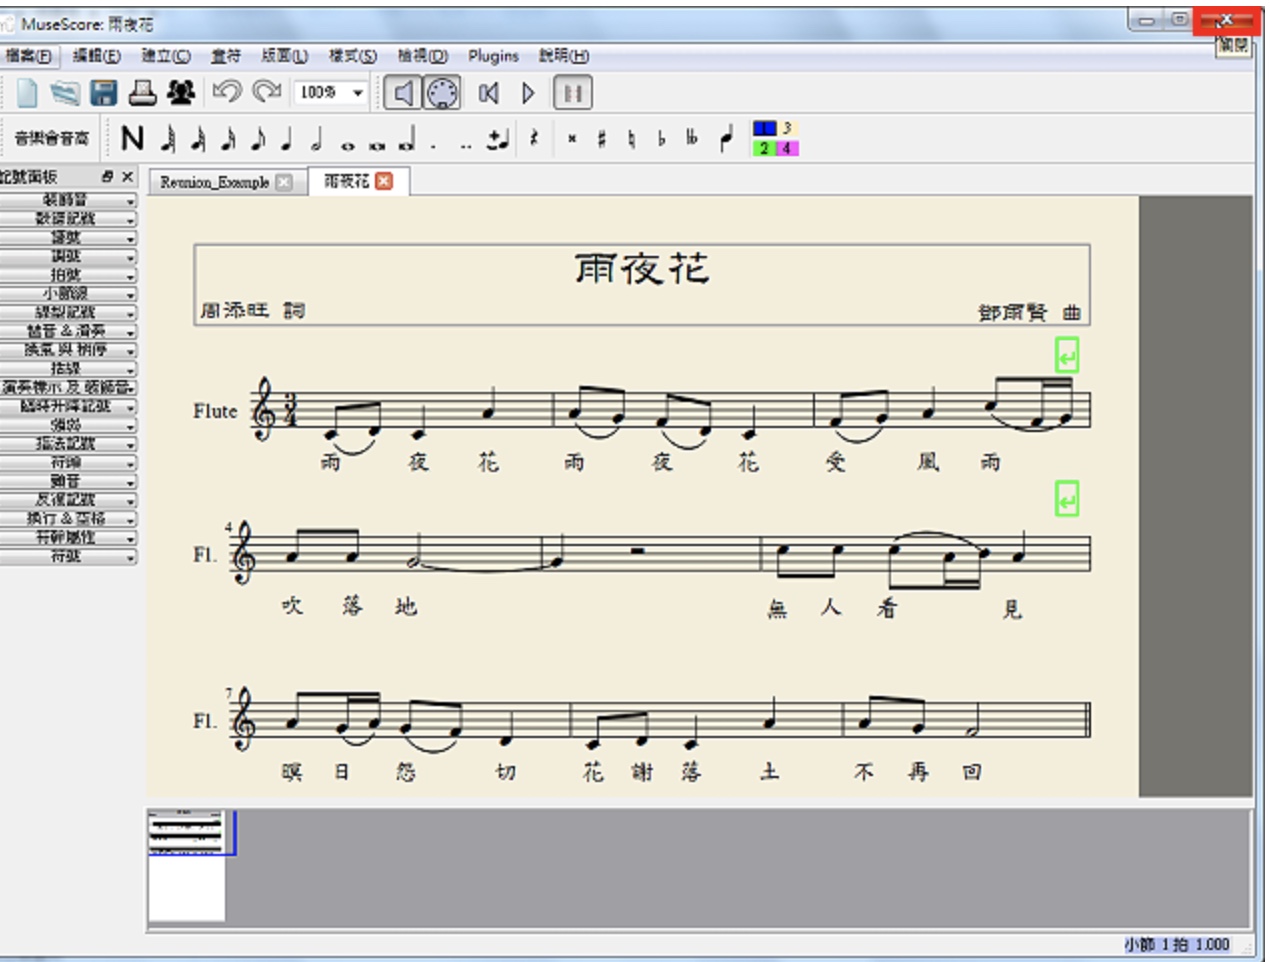Save the score with the floppy disk icon
1270x962 pixels.
tap(104, 93)
